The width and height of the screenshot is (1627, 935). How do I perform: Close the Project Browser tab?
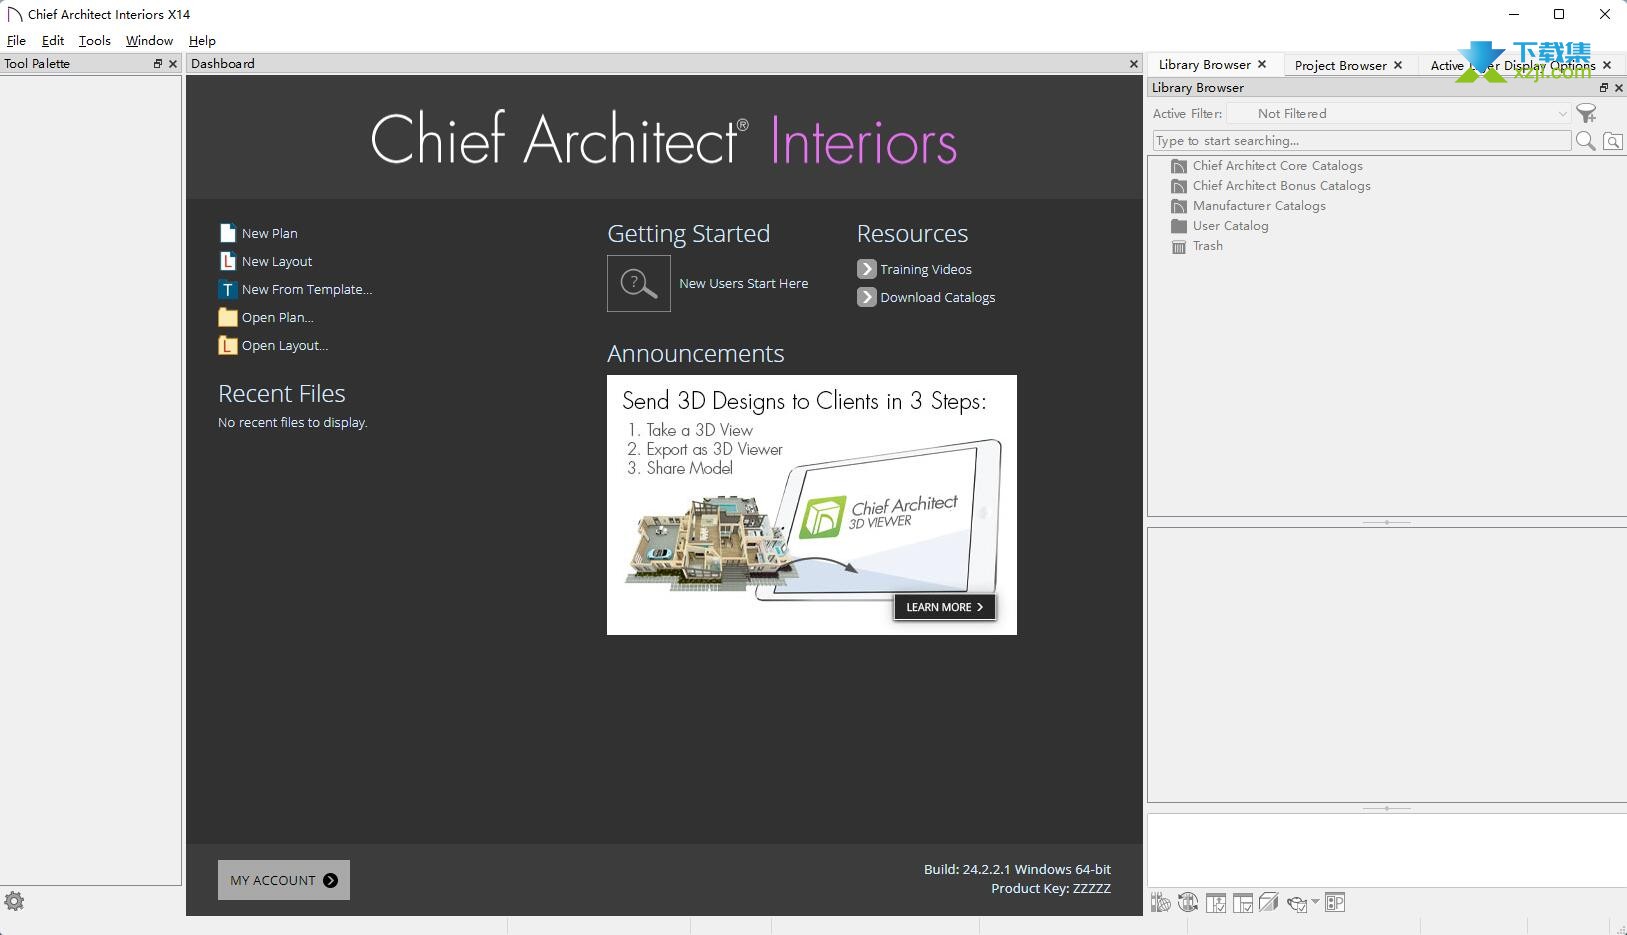coord(1398,65)
